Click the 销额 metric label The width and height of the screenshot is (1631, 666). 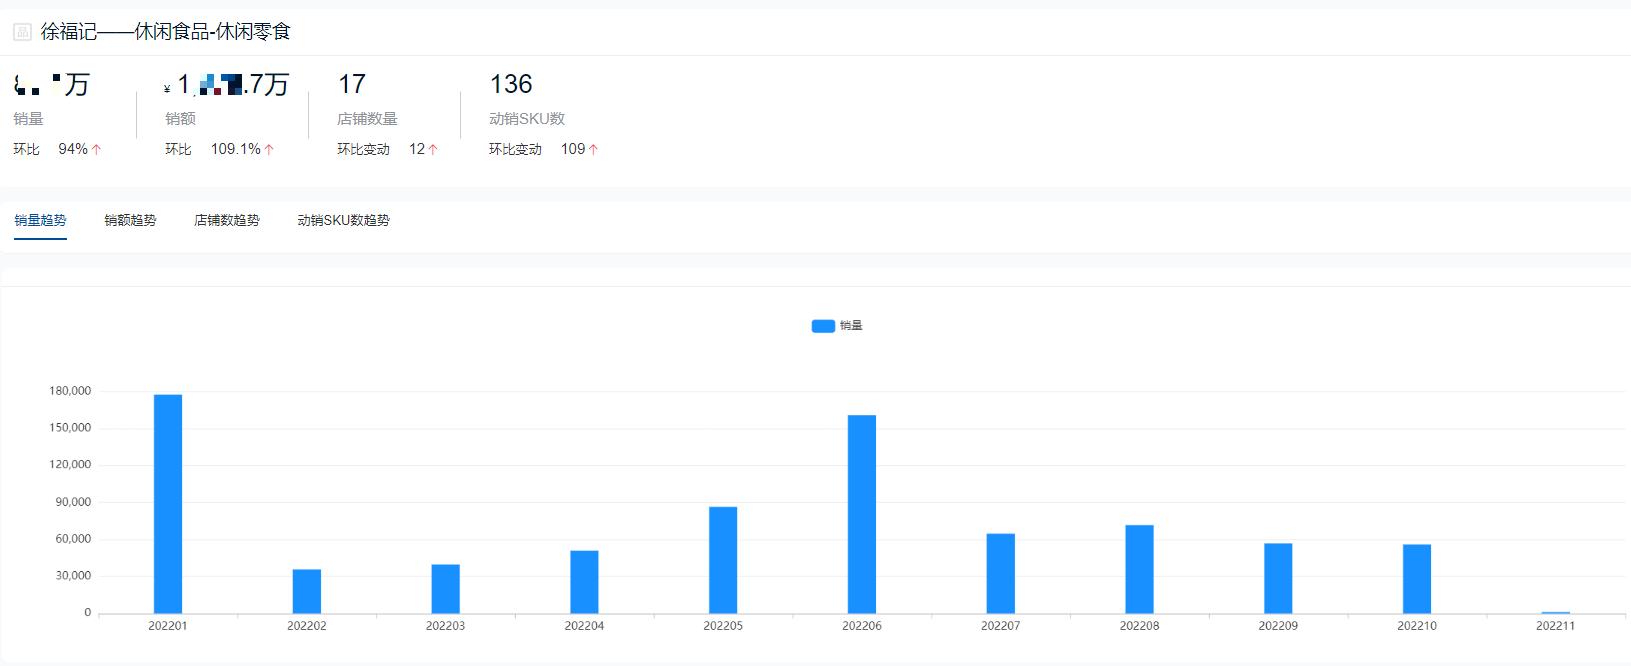(180, 119)
